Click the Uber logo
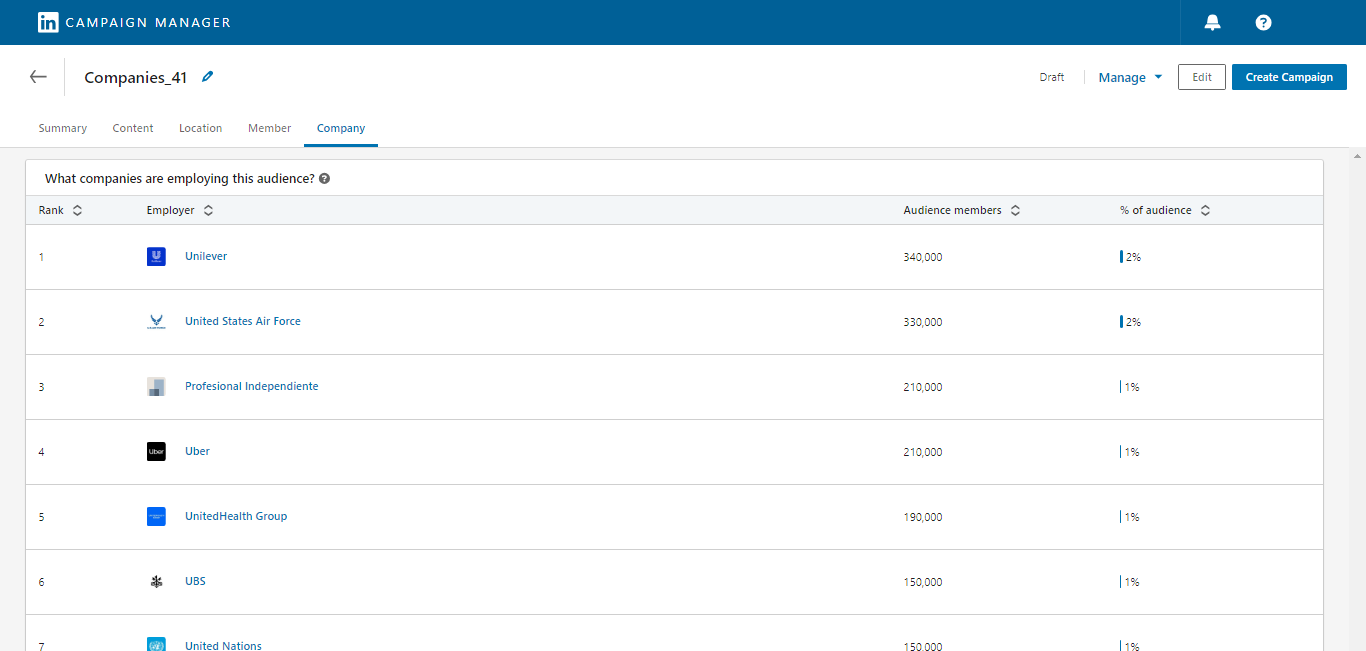This screenshot has width=1366, height=651. tap(156, 452)
